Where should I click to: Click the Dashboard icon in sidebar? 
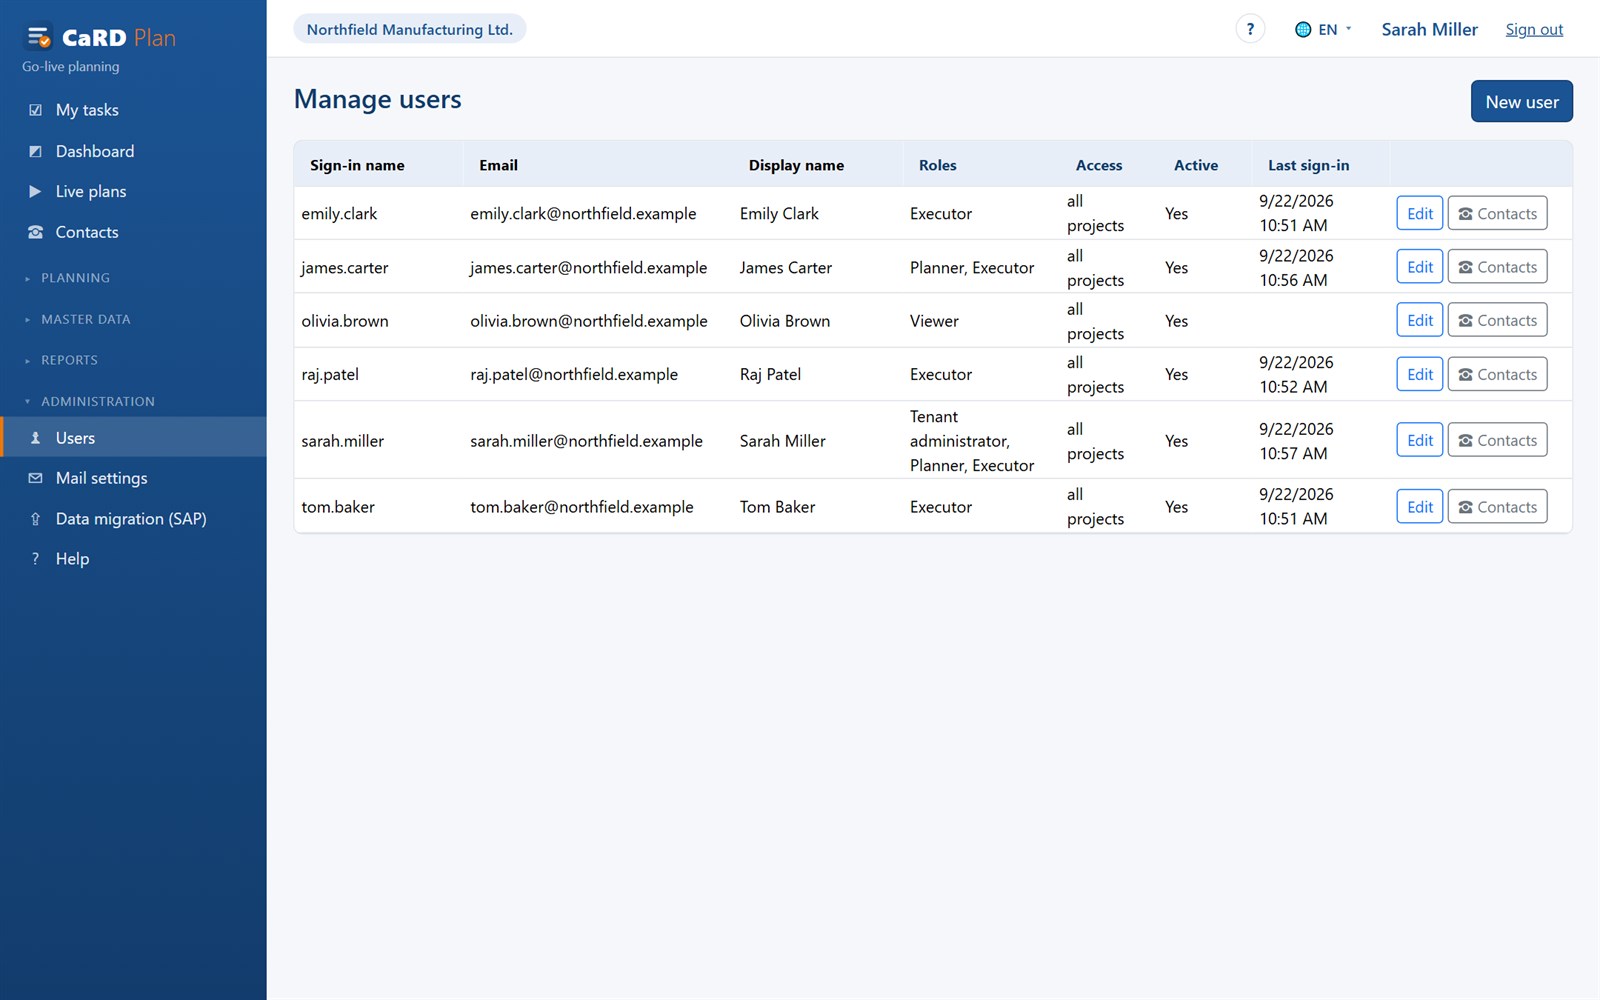click(36, 151)
